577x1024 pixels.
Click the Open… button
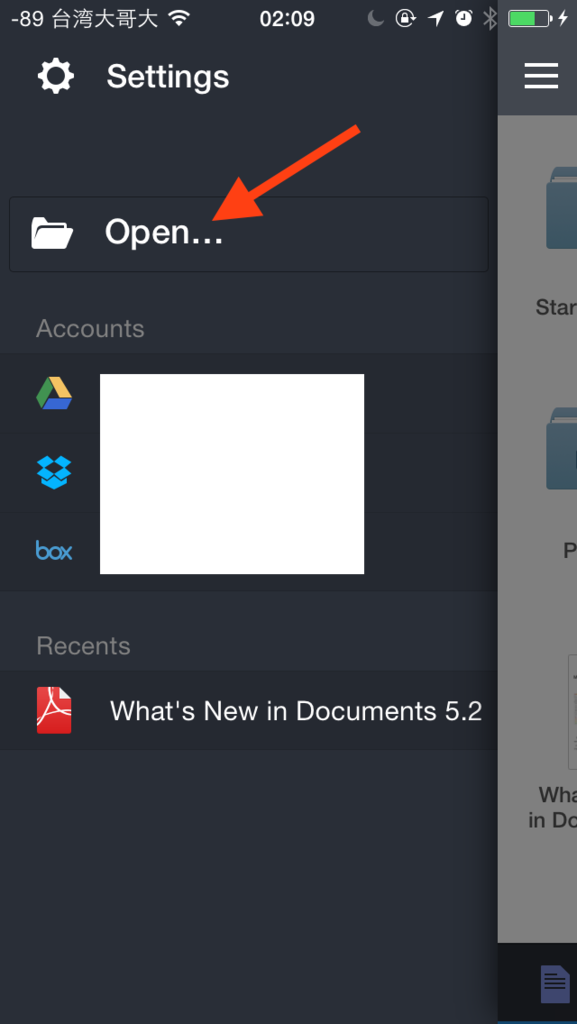[x=249, y=234]
